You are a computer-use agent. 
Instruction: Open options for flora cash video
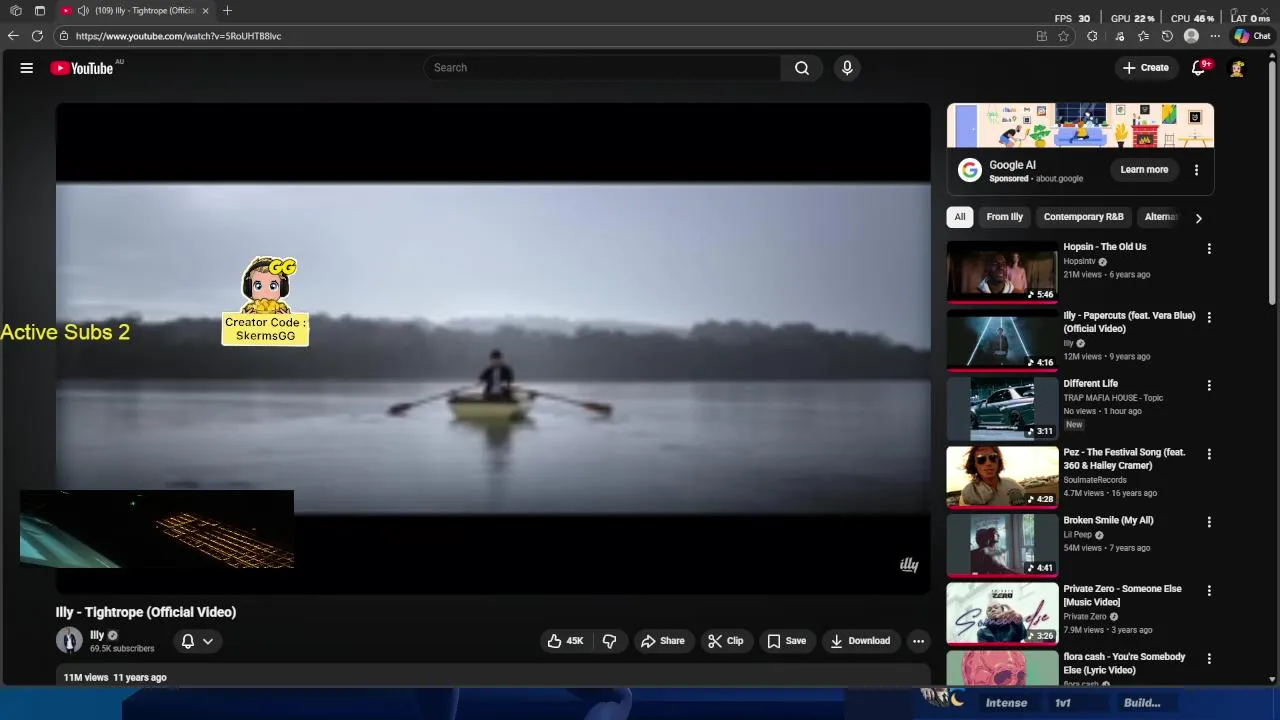tap(1209, 659)
